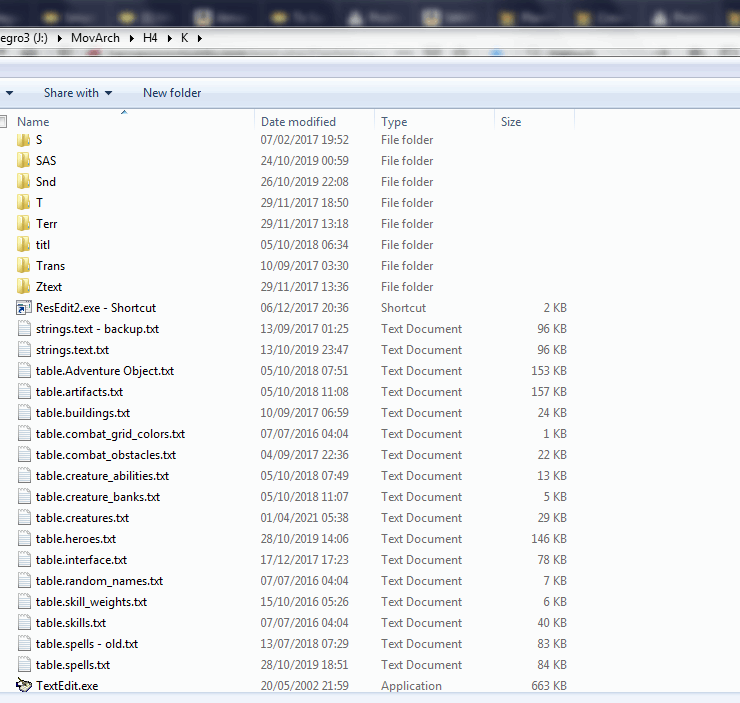Image resolution: width=740 pixels, height=703 pixels.
Task: Toggle the select-all checkbox beside Name
Action: click(x=3, y=122)
